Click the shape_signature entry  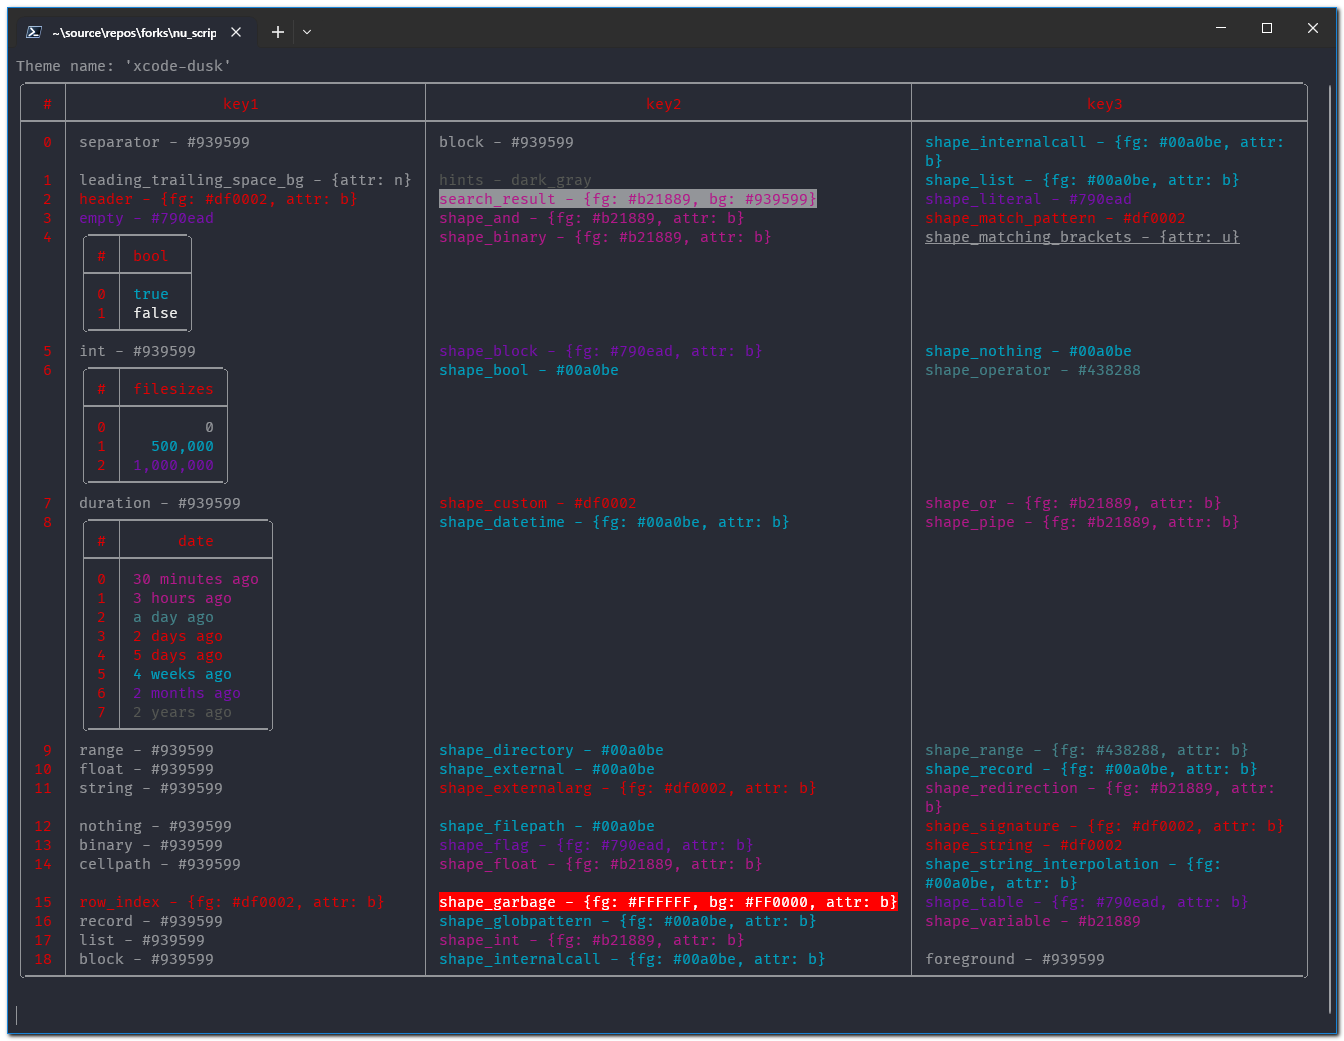pyautogui.click(x=1105, y=826)
